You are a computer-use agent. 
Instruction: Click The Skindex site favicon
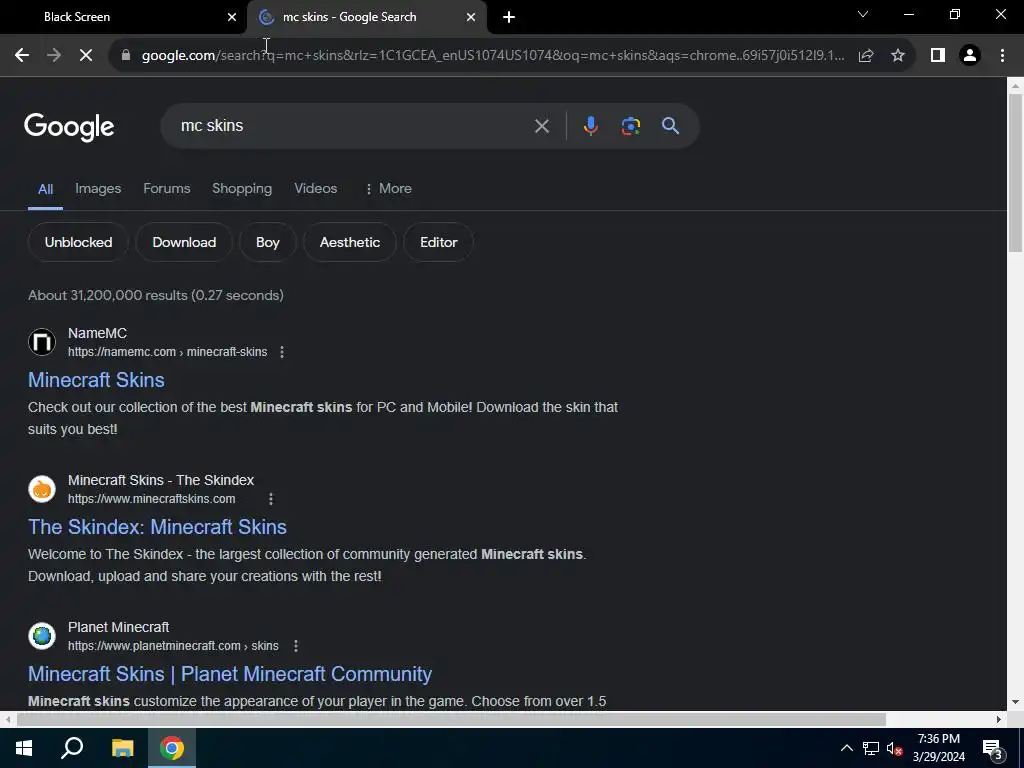pos(42,488)
